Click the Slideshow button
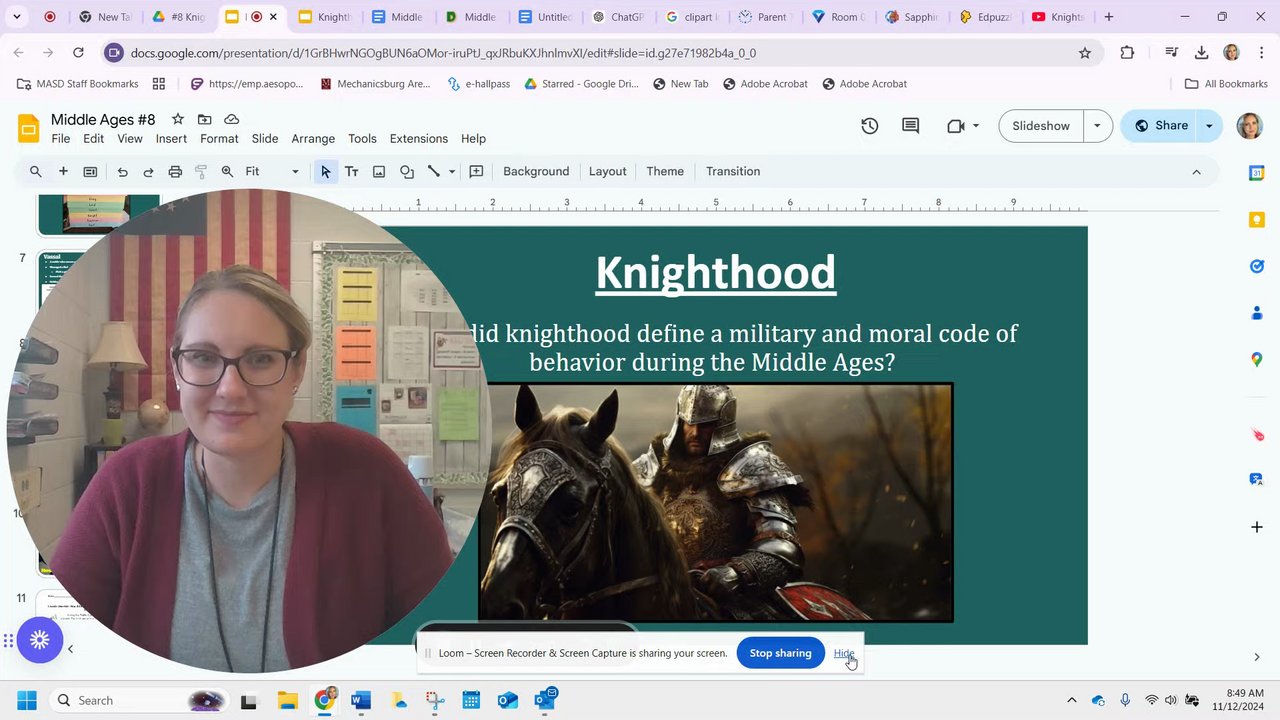The height and width of the screenshot is (720, 1280). tap(1041, 126)
